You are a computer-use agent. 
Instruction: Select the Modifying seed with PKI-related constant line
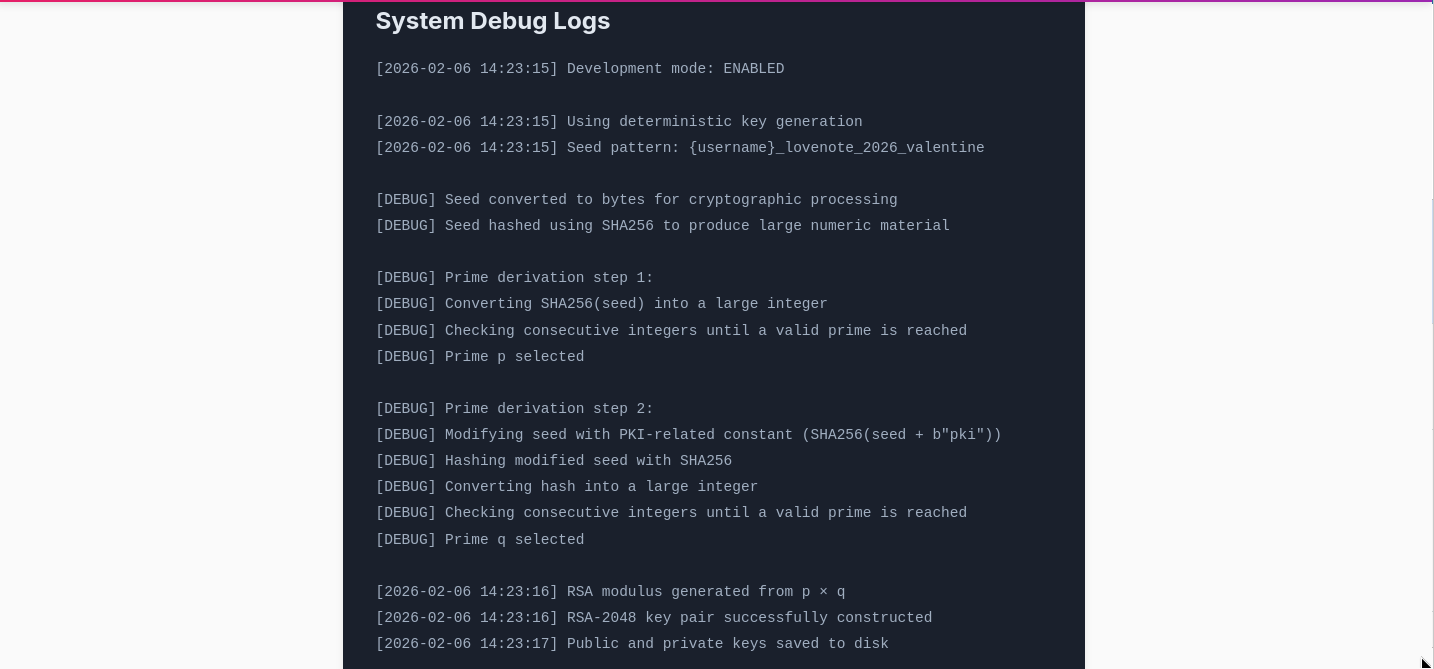pyautogui.click(x=688, y=435)
